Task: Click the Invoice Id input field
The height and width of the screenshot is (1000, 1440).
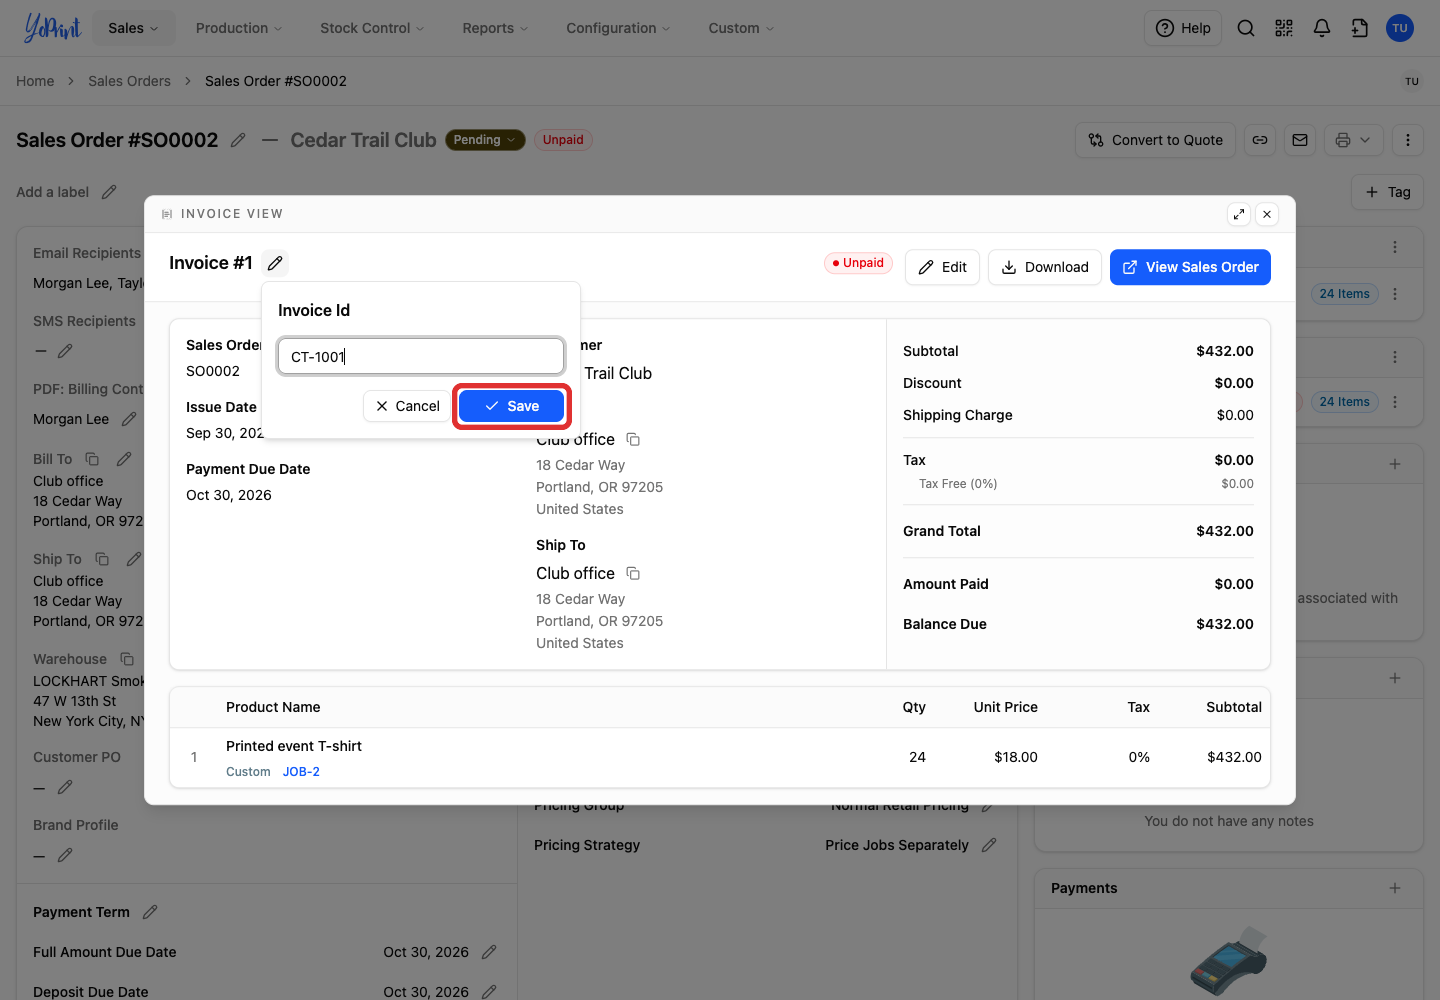Action: point(421,356)
